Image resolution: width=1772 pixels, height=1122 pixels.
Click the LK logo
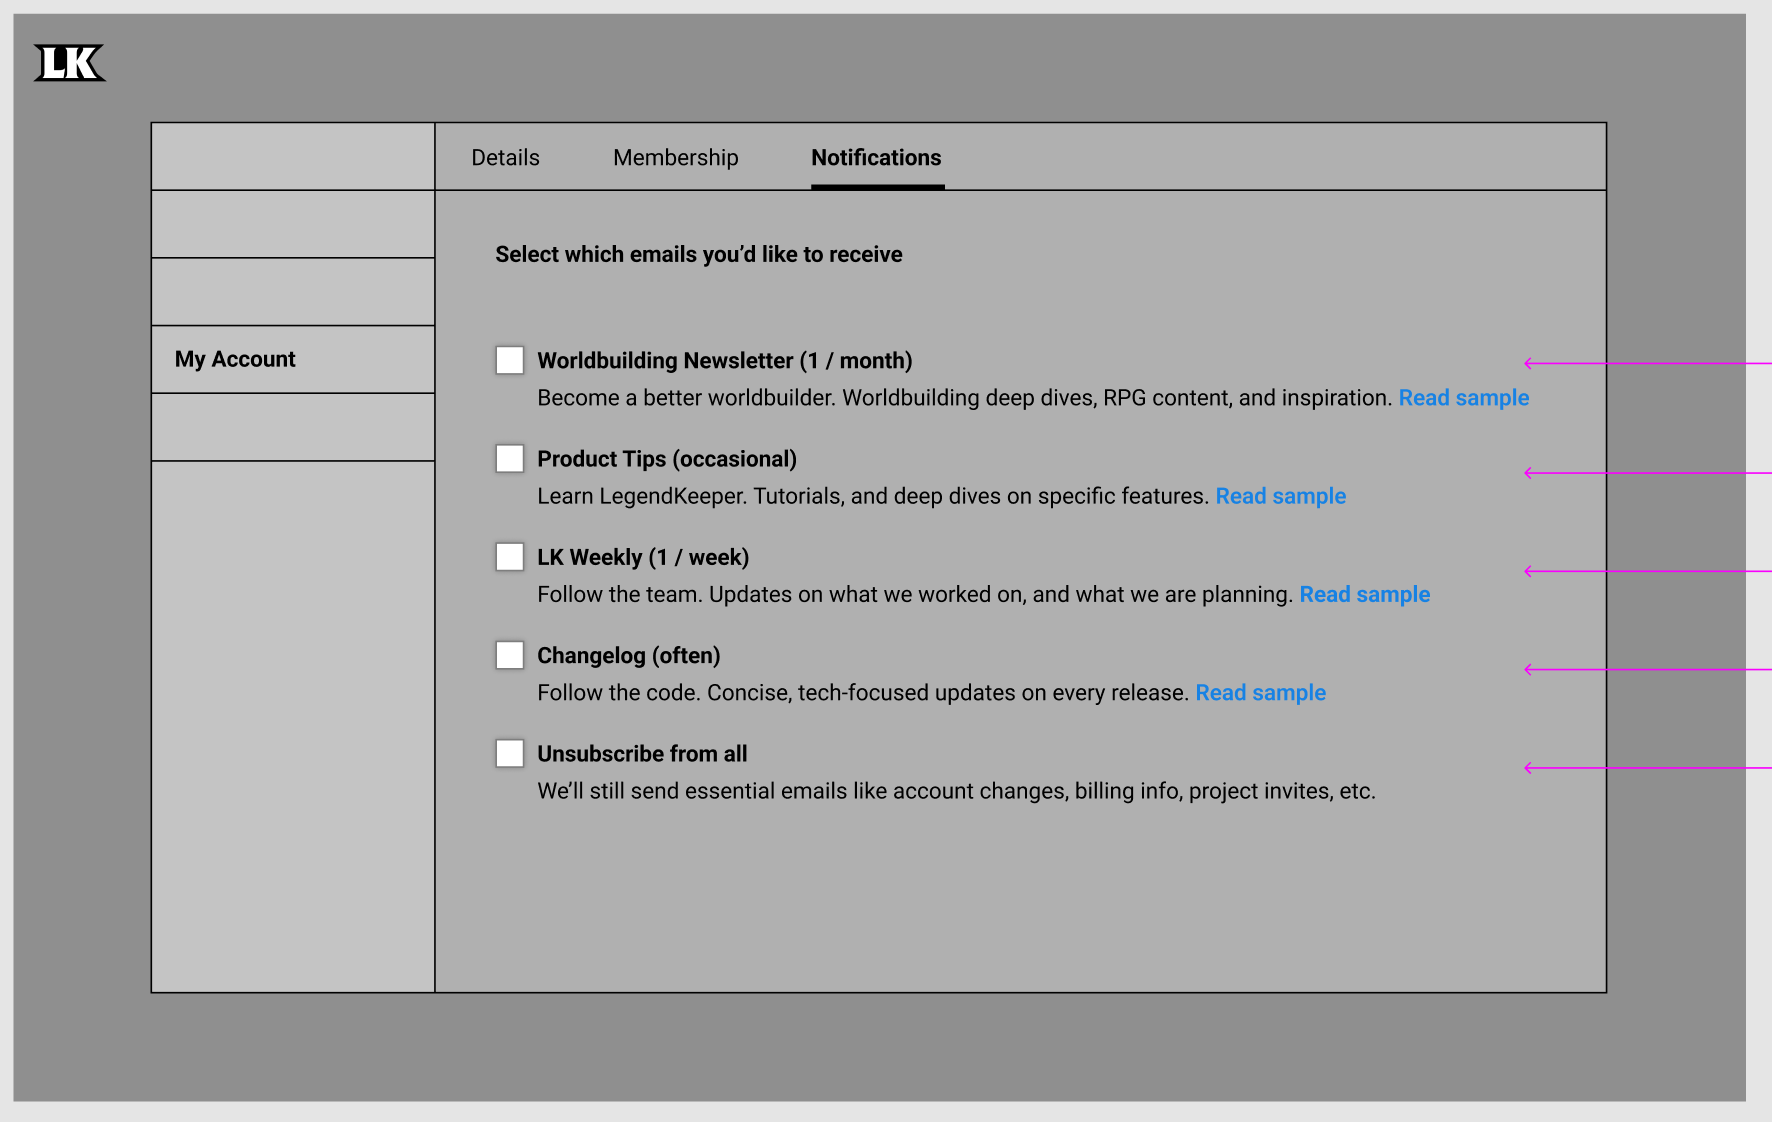[x=70, y=62]
